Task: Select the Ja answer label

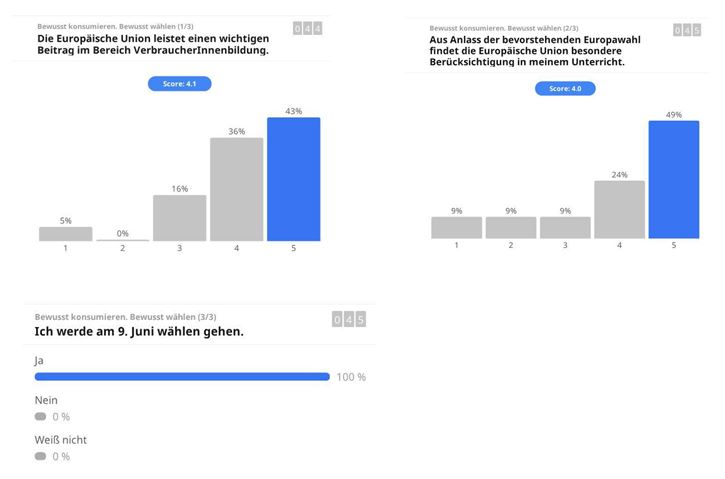Action: [x=39, y=359]
